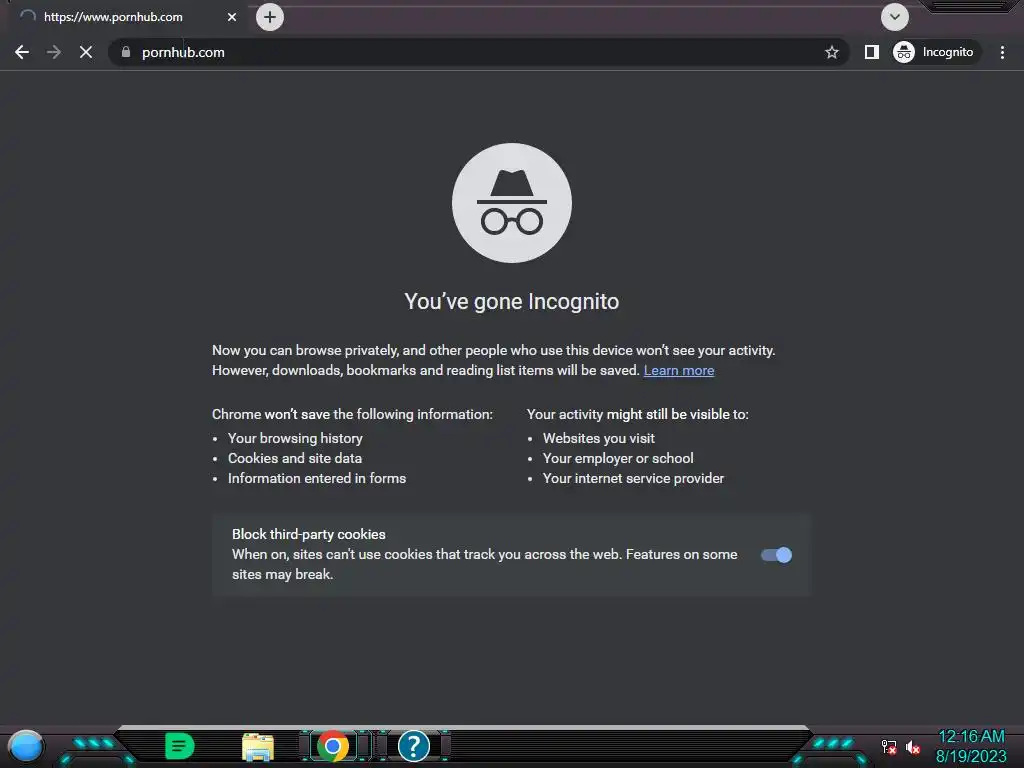Click 'You've gone Incognito' heading
Image resolution: width=1024 pixels, height=768 pixels.
pos(512,302)
